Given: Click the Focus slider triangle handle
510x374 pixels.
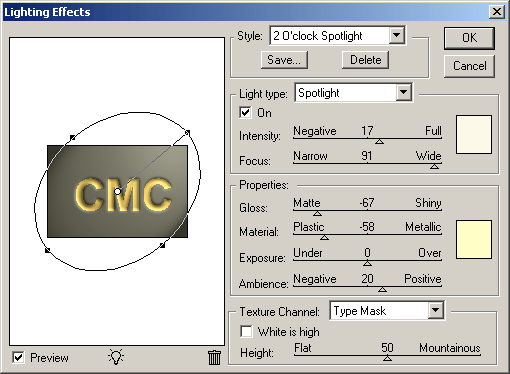Looking at the screenshot, I should point(434,166).
